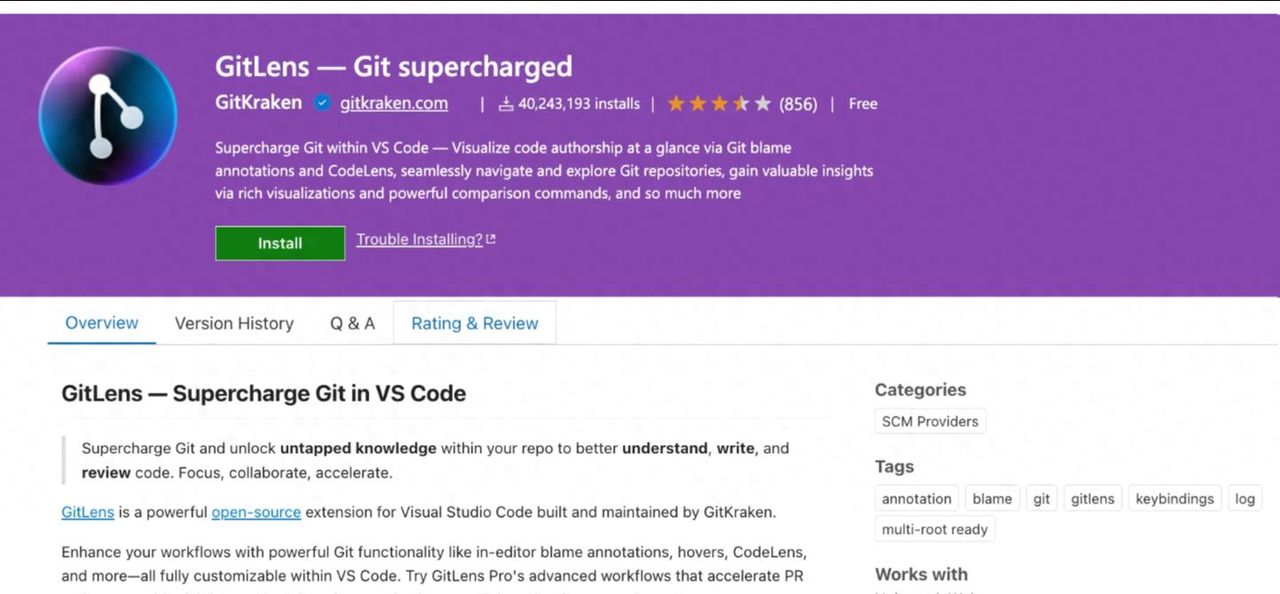Select the SCM Providers category
The height and width of the screenshot is (594, 1280).
(x=930, y=421)
